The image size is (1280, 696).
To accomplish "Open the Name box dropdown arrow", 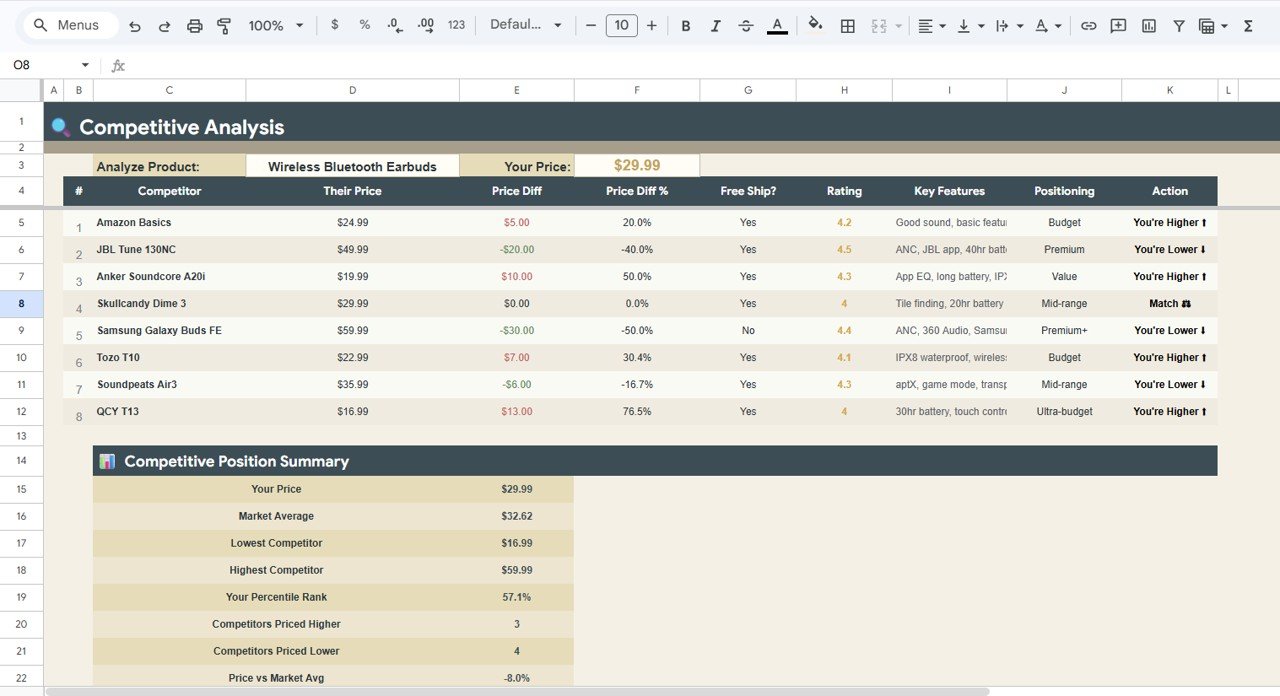I will pos(85,65).
